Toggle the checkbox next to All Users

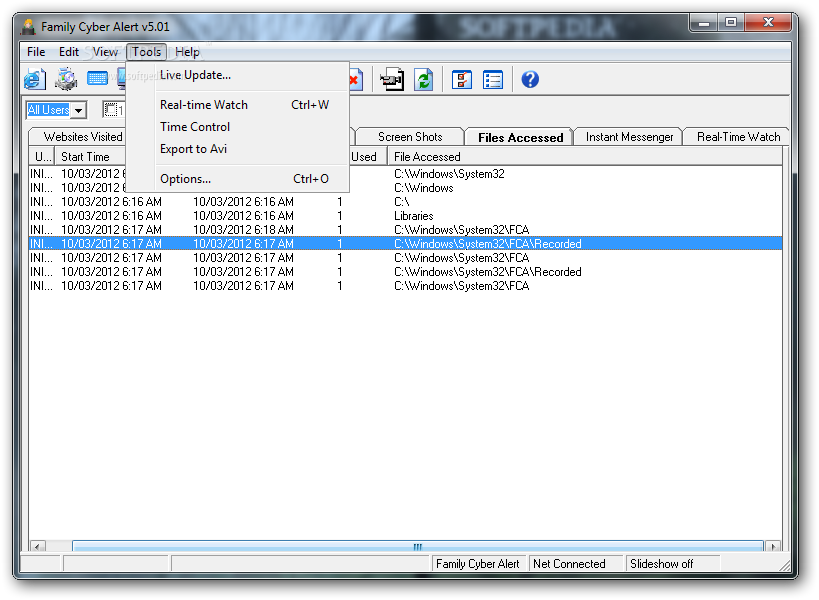(110, 110)
